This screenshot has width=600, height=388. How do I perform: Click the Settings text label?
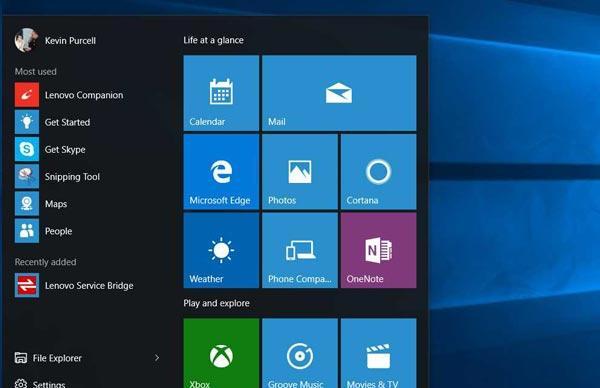tap(49, 384)
